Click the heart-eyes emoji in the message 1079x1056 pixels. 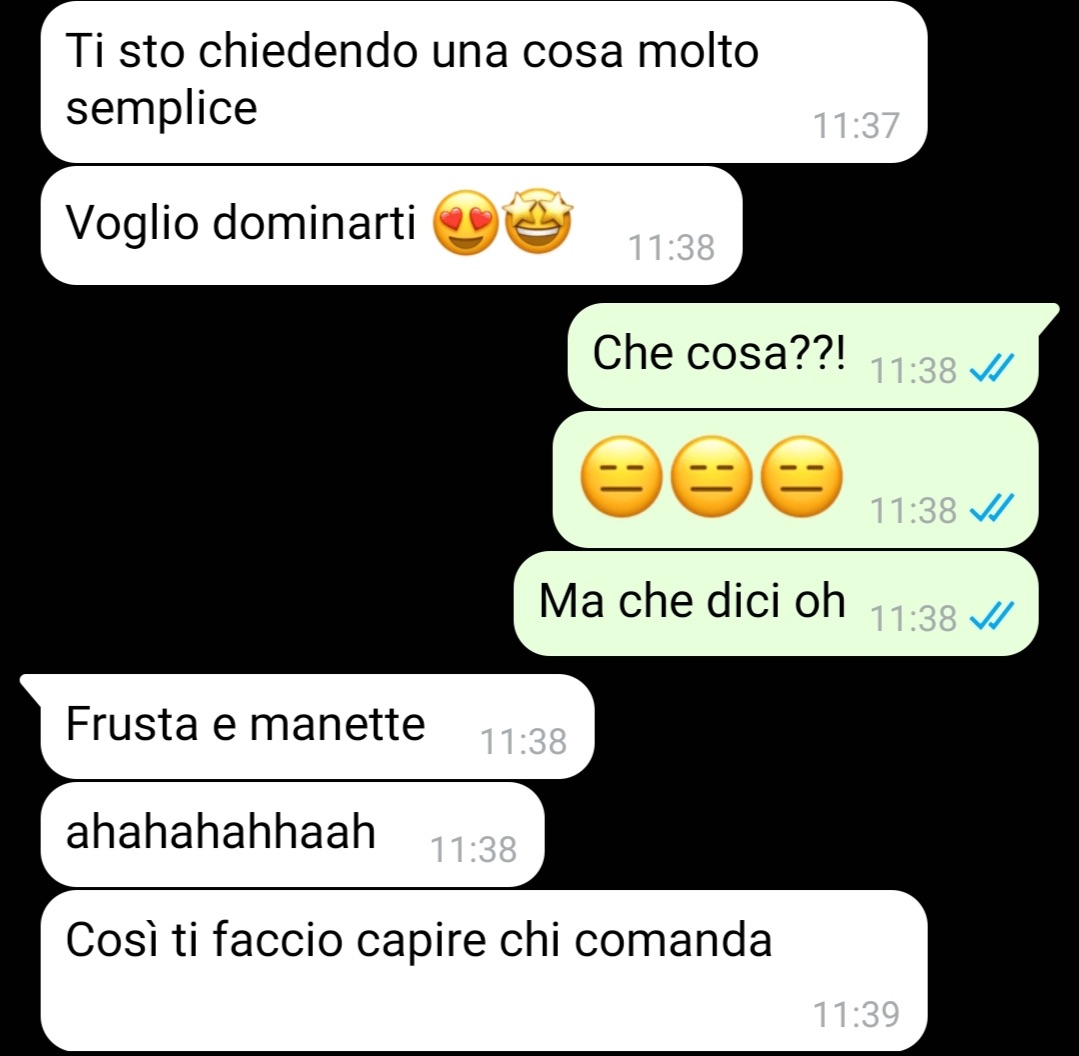[x=466, y=222]
